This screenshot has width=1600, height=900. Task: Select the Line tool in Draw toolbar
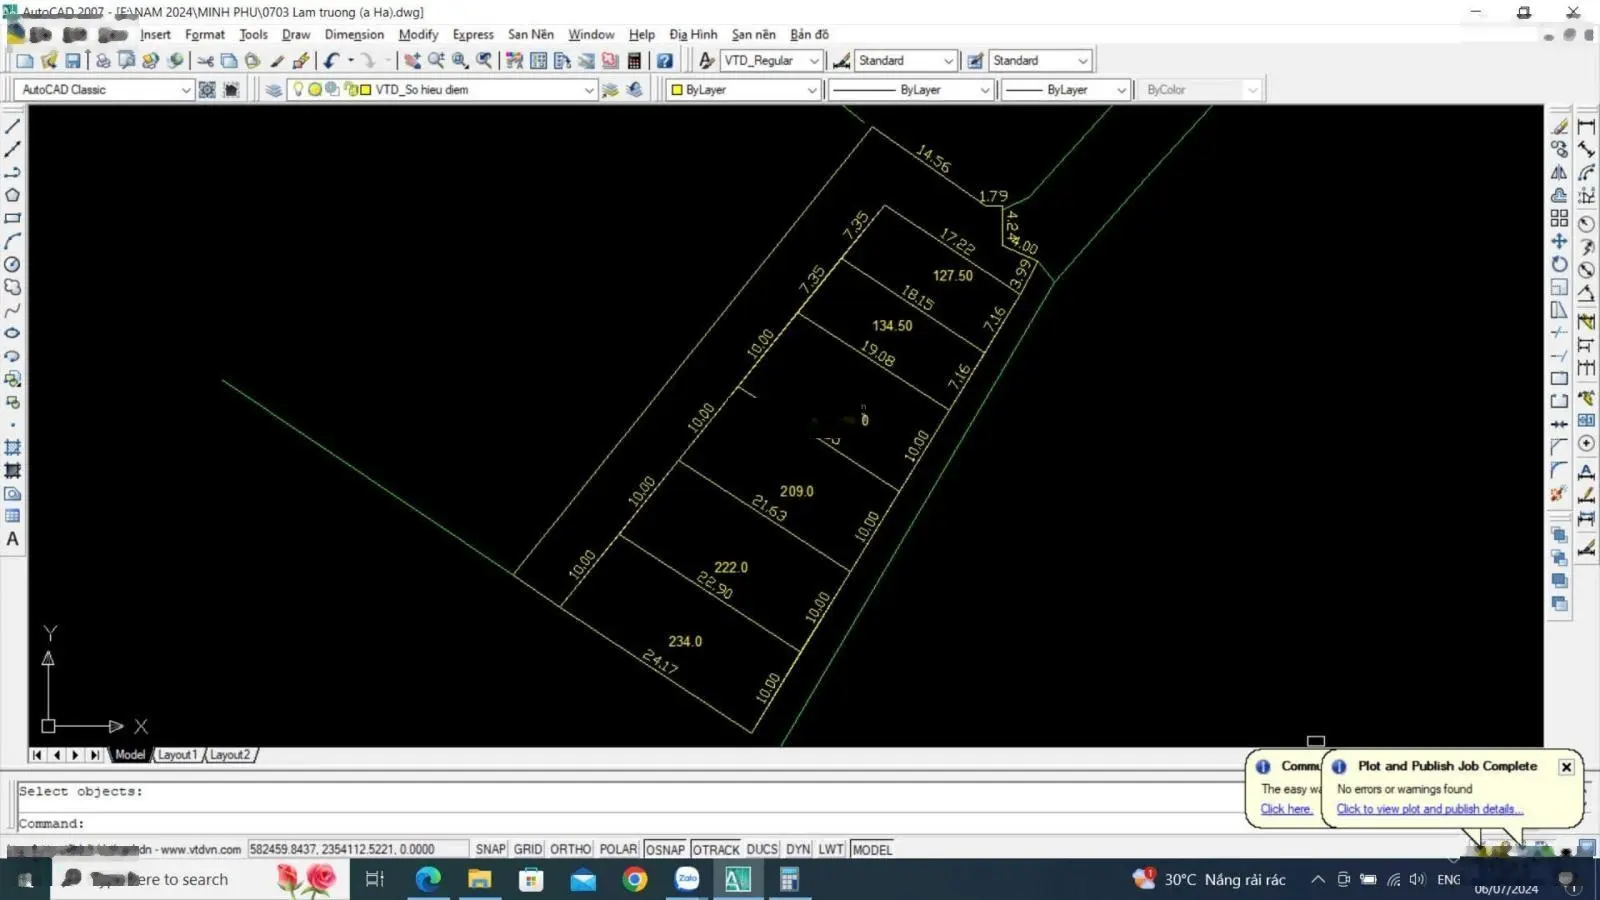click(x=13, y=127)
